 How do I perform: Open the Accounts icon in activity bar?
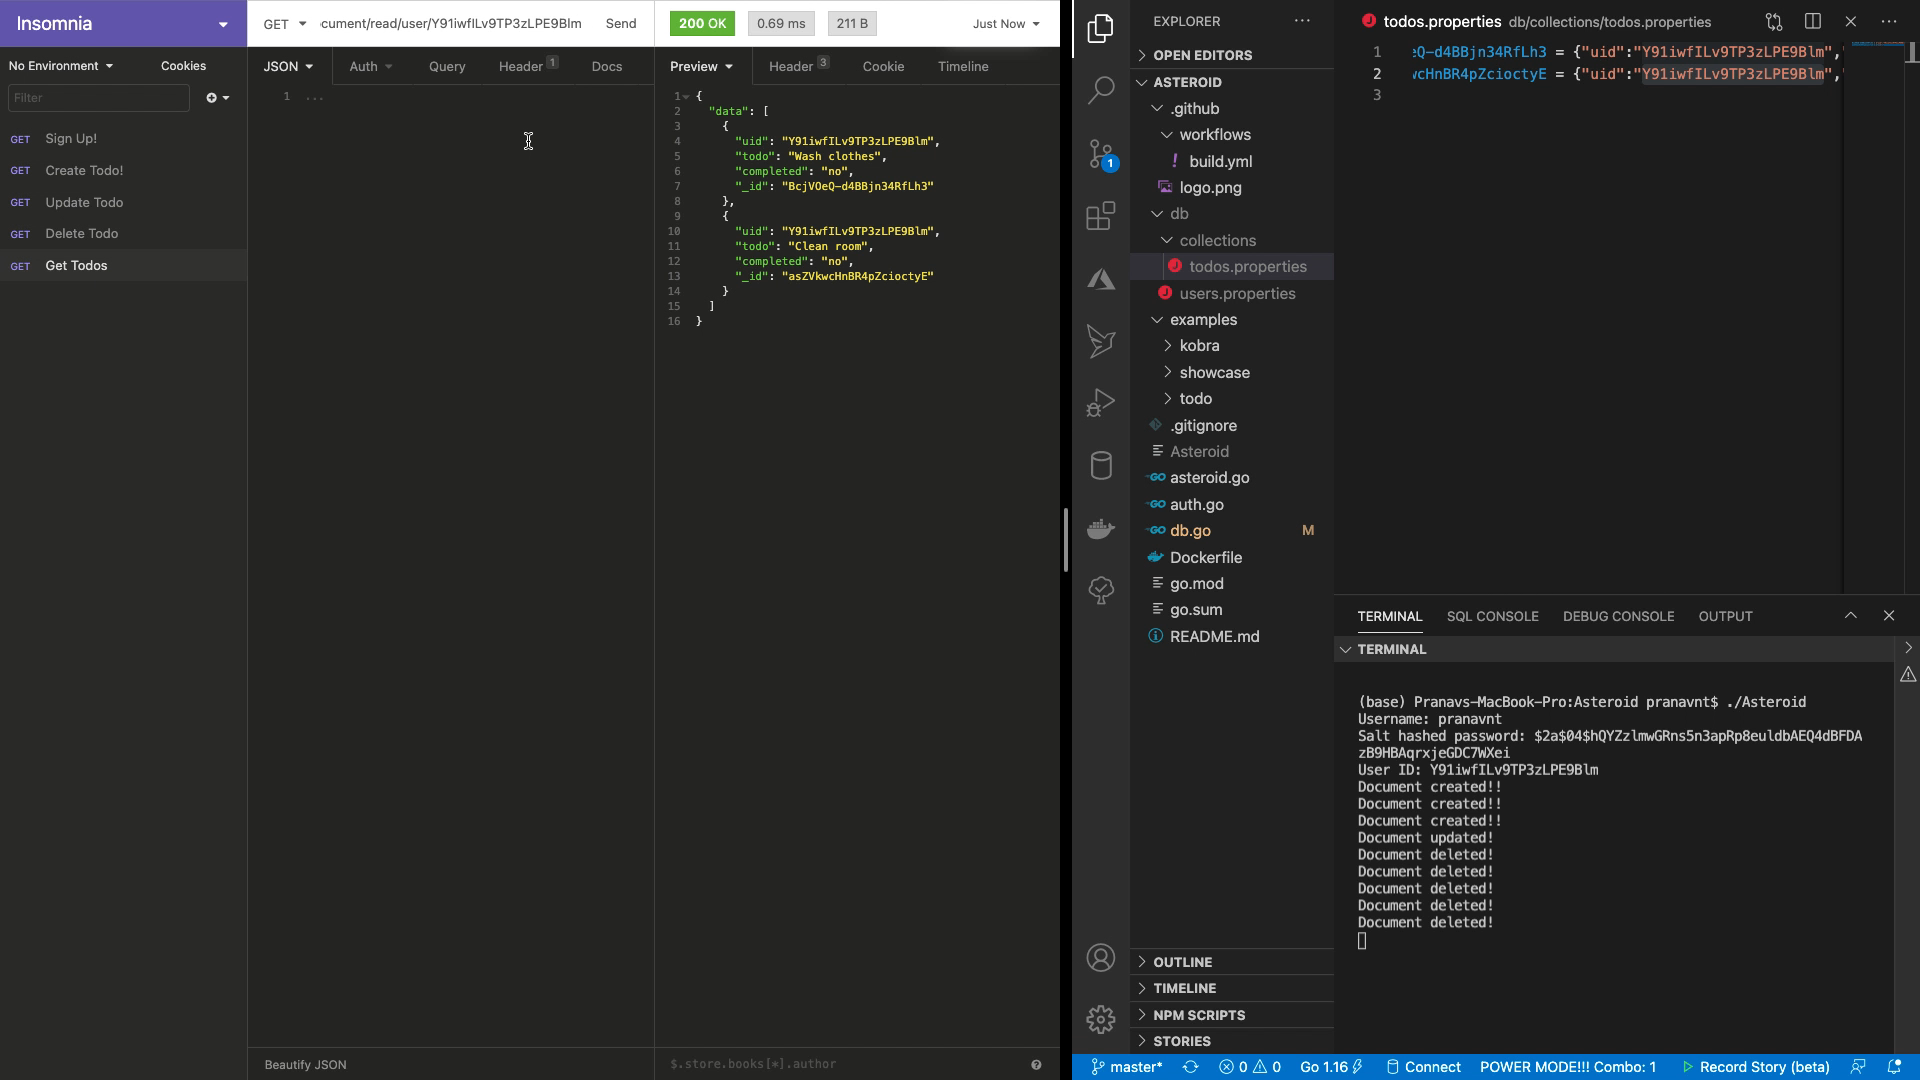(x=1101, y=958)
